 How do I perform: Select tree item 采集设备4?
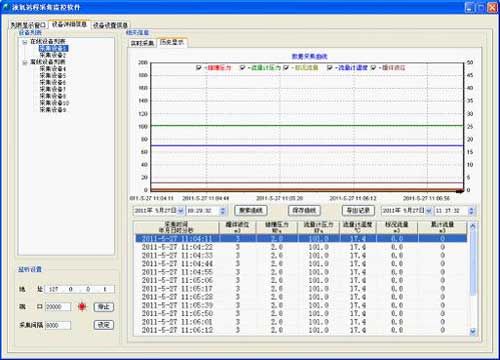(x=53, y=69)
